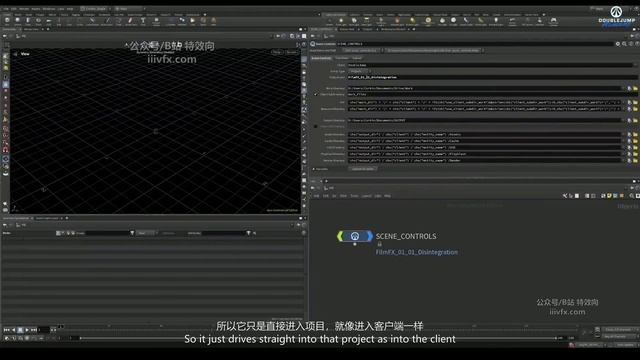Click the button at parameter pane bottom
The image size is (640, 360).
tap(363, 169)
